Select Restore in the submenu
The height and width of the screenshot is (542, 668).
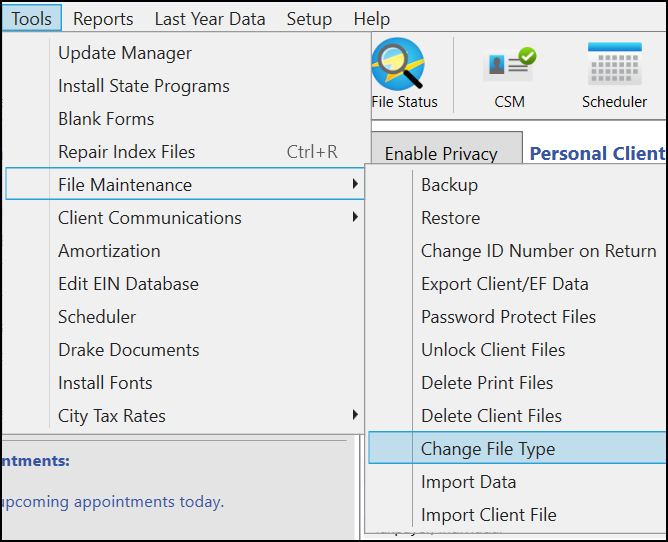coord(517,218)
